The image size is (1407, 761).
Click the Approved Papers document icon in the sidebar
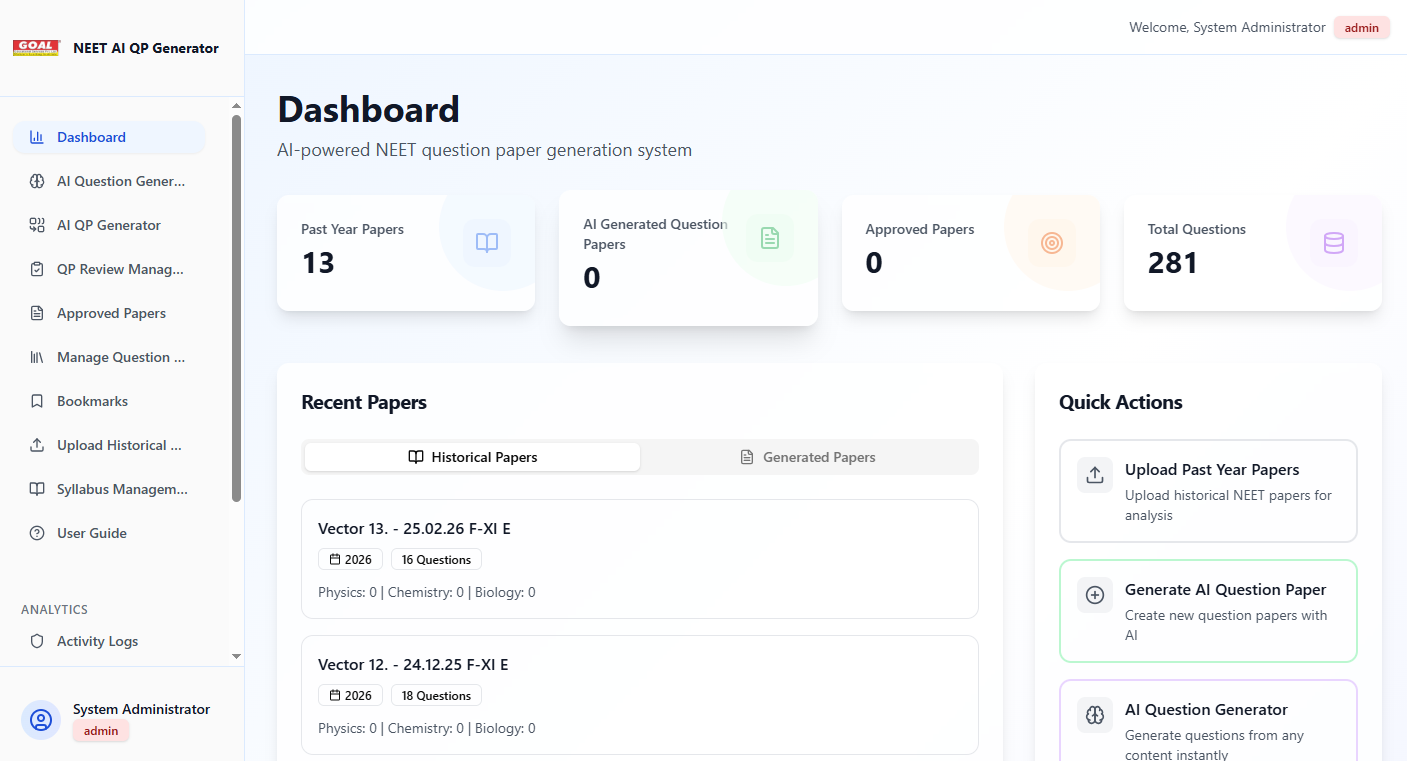[x=37, y=313]
